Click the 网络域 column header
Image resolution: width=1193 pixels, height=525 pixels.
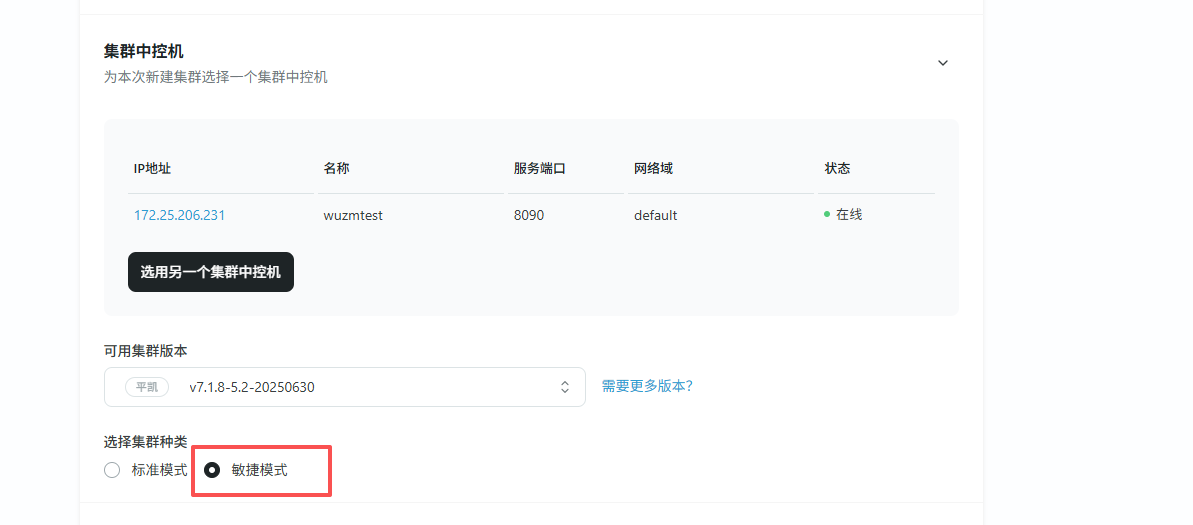click(x=653, y=168)
